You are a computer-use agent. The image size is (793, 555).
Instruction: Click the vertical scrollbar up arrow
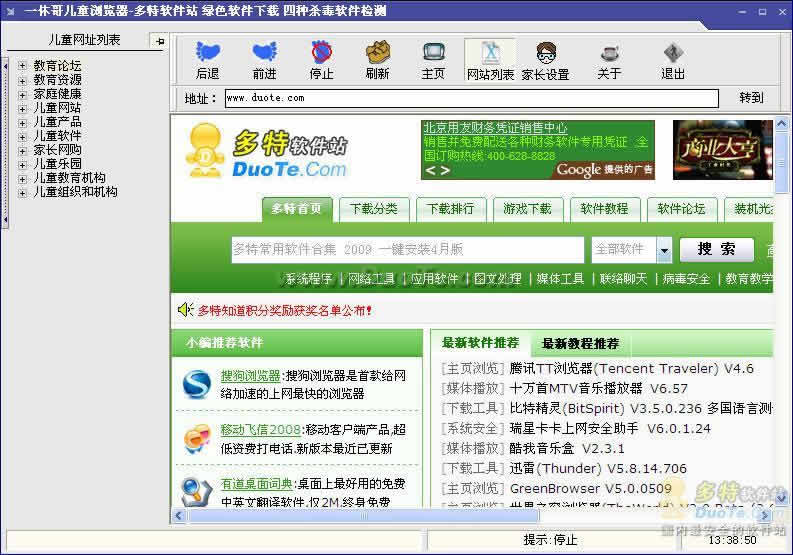click(781, 123)
